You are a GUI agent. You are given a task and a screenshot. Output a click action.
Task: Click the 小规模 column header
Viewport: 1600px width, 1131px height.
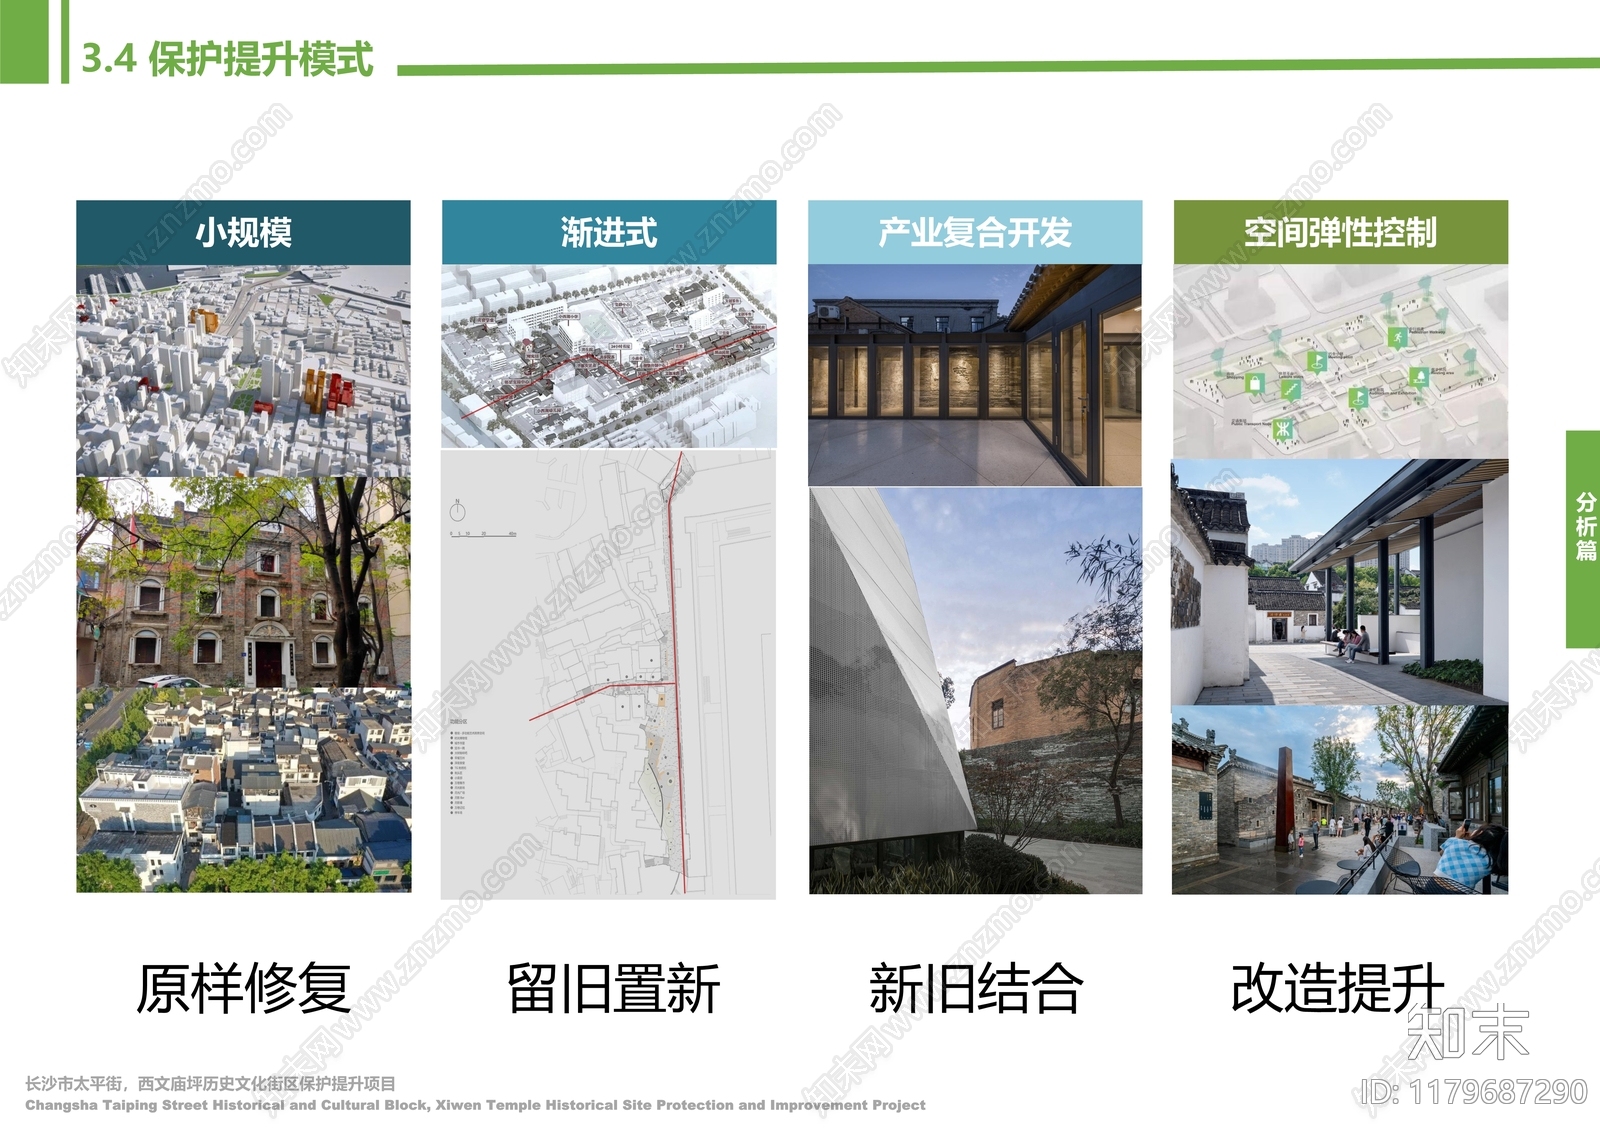[243, 232]
